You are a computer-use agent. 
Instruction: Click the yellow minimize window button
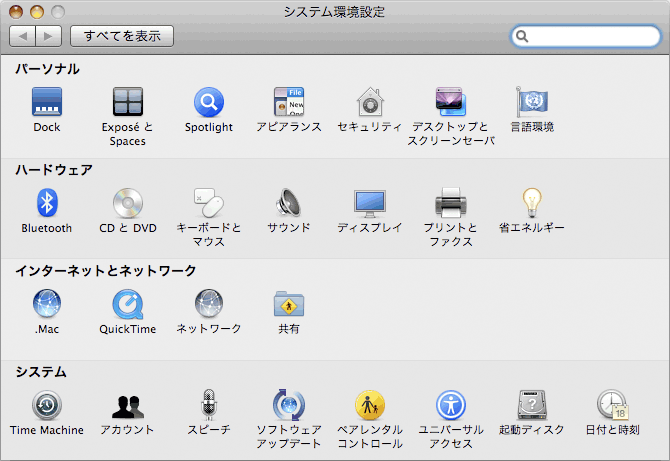click(x=37, y=12)
